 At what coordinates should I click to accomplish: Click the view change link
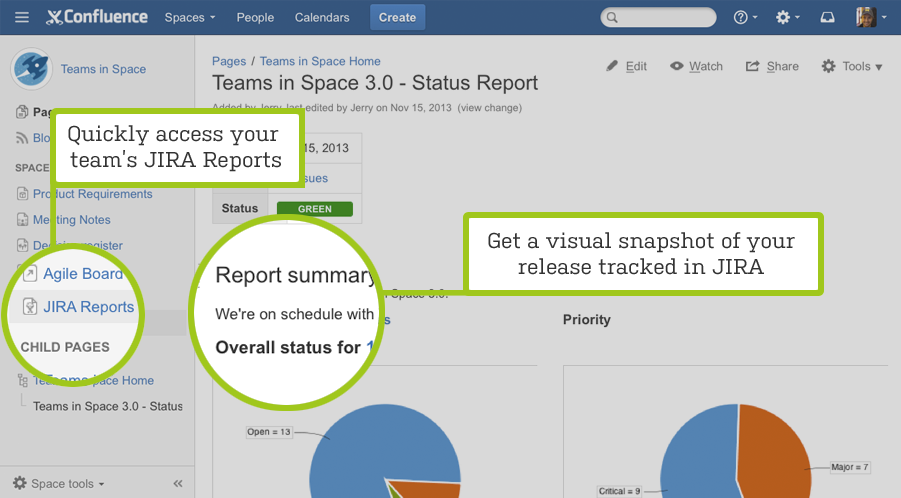(490, 108)
